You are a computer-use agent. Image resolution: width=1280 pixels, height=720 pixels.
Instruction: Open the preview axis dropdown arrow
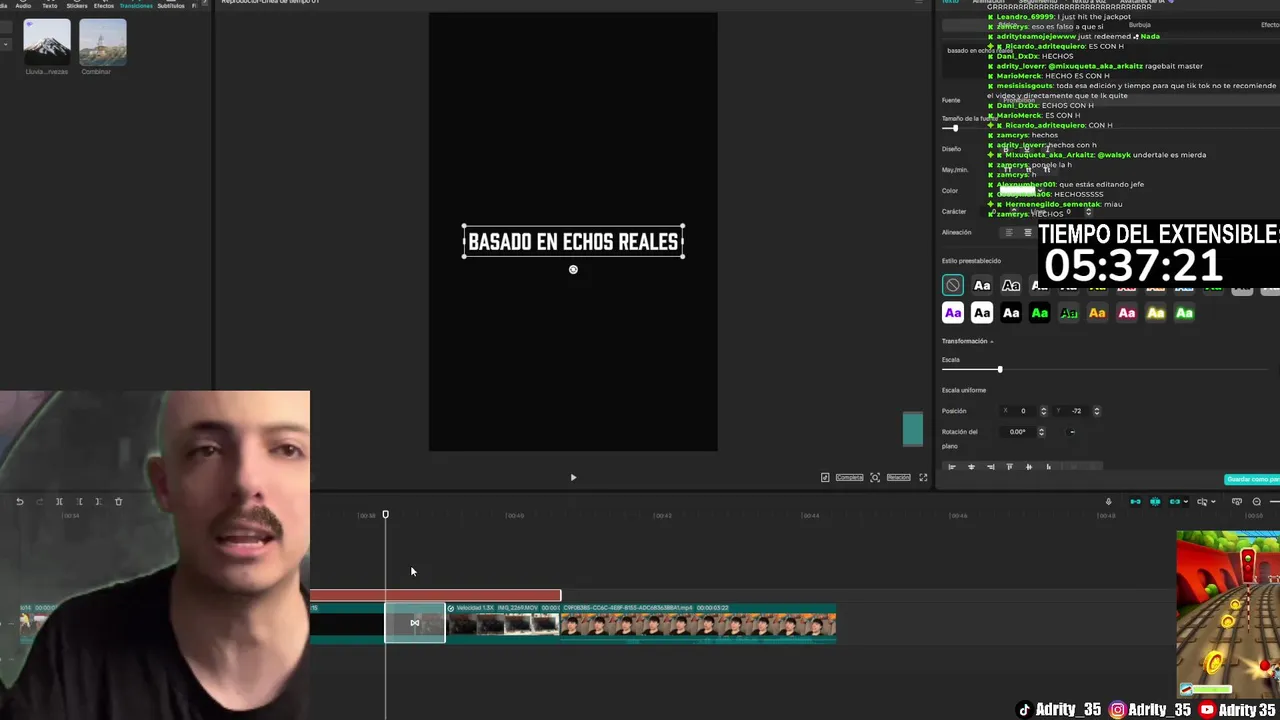pos(1214,501)
